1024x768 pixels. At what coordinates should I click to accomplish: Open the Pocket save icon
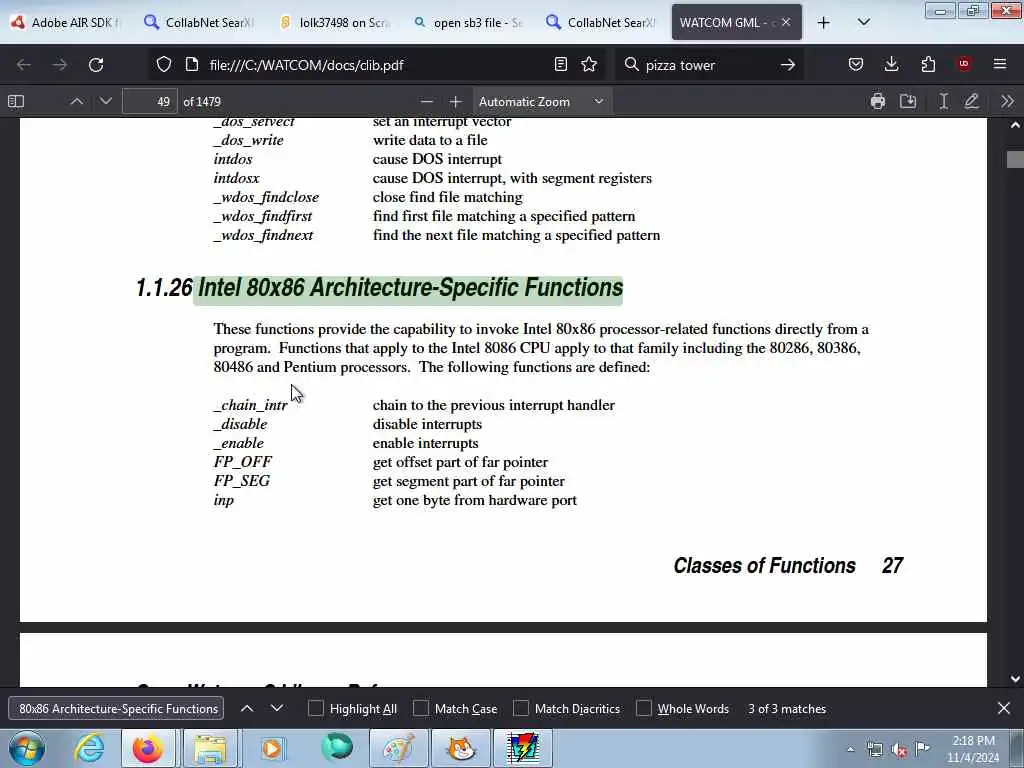pyautogui.click(x=856, y=64)
